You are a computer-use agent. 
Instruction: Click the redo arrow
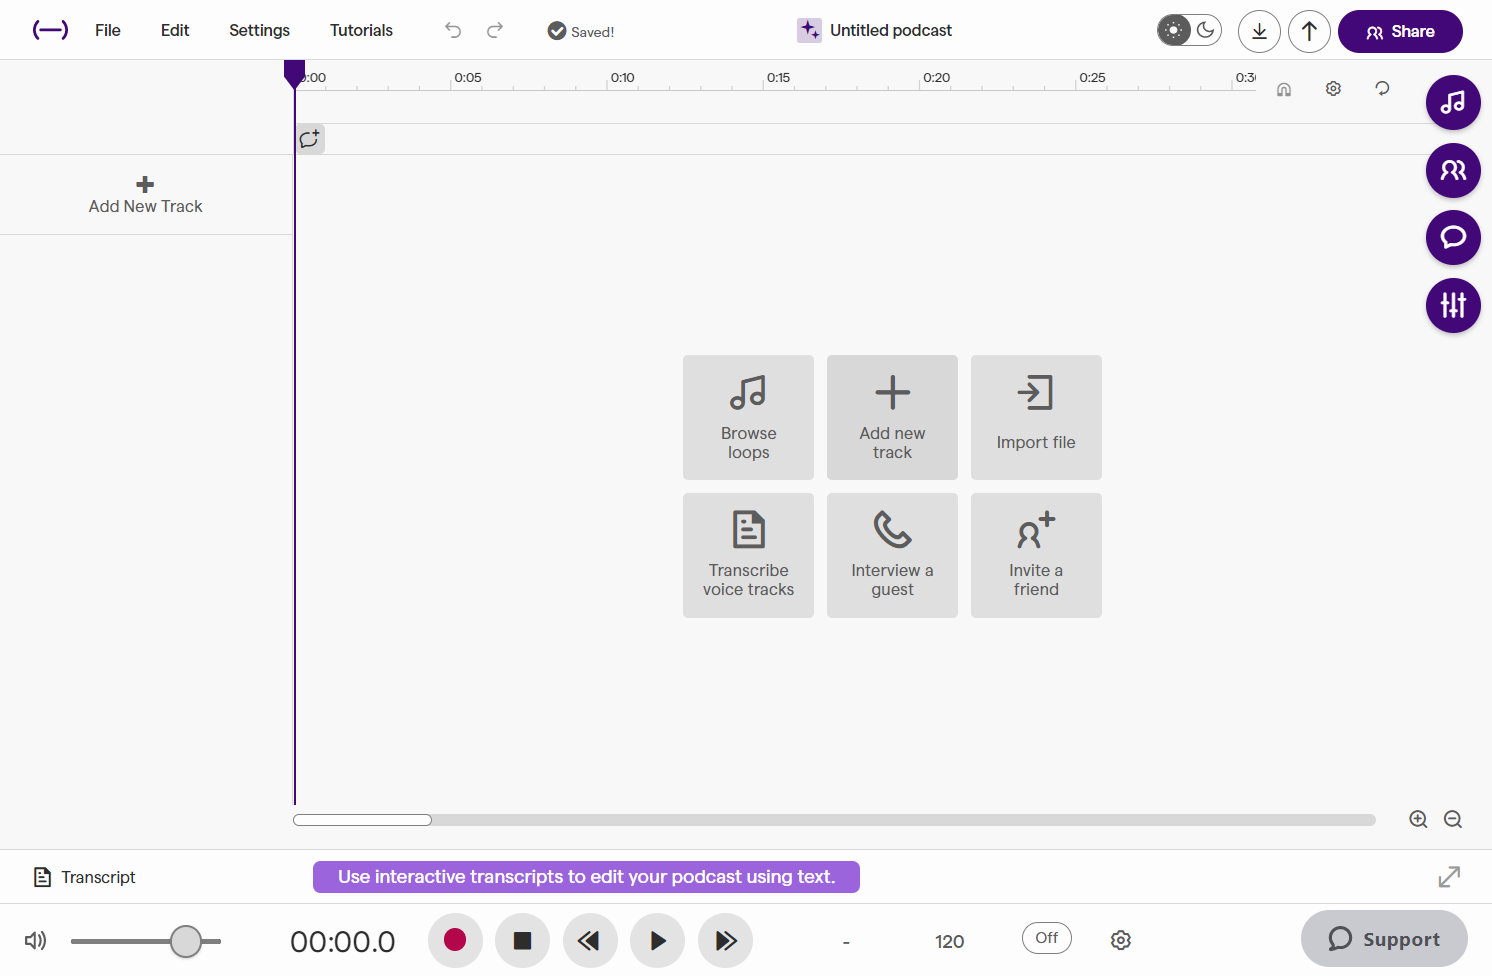click(x=495, y=30)
